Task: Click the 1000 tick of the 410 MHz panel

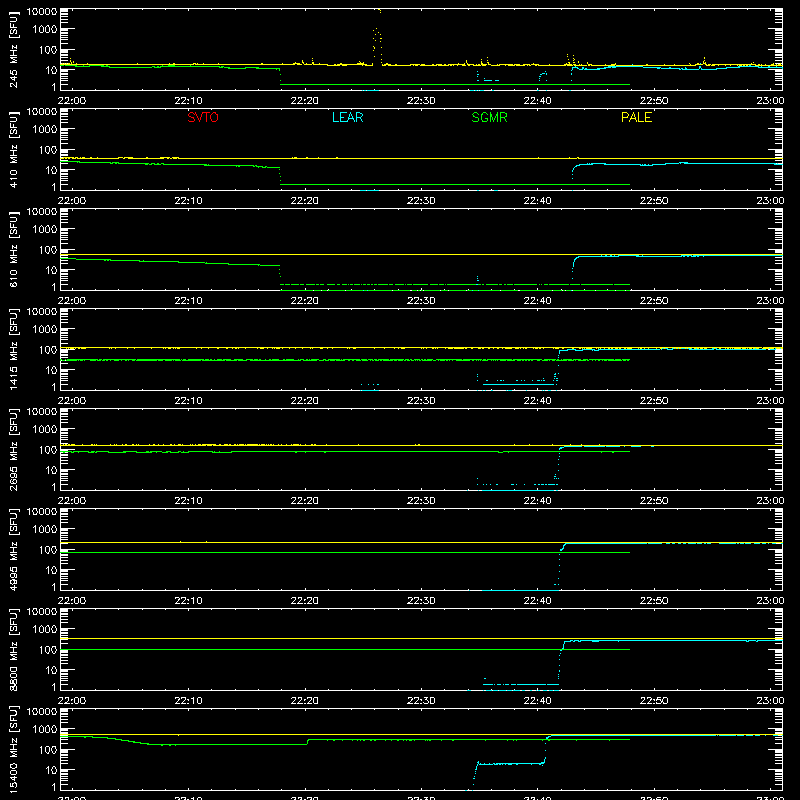Action: coord(45,129)
